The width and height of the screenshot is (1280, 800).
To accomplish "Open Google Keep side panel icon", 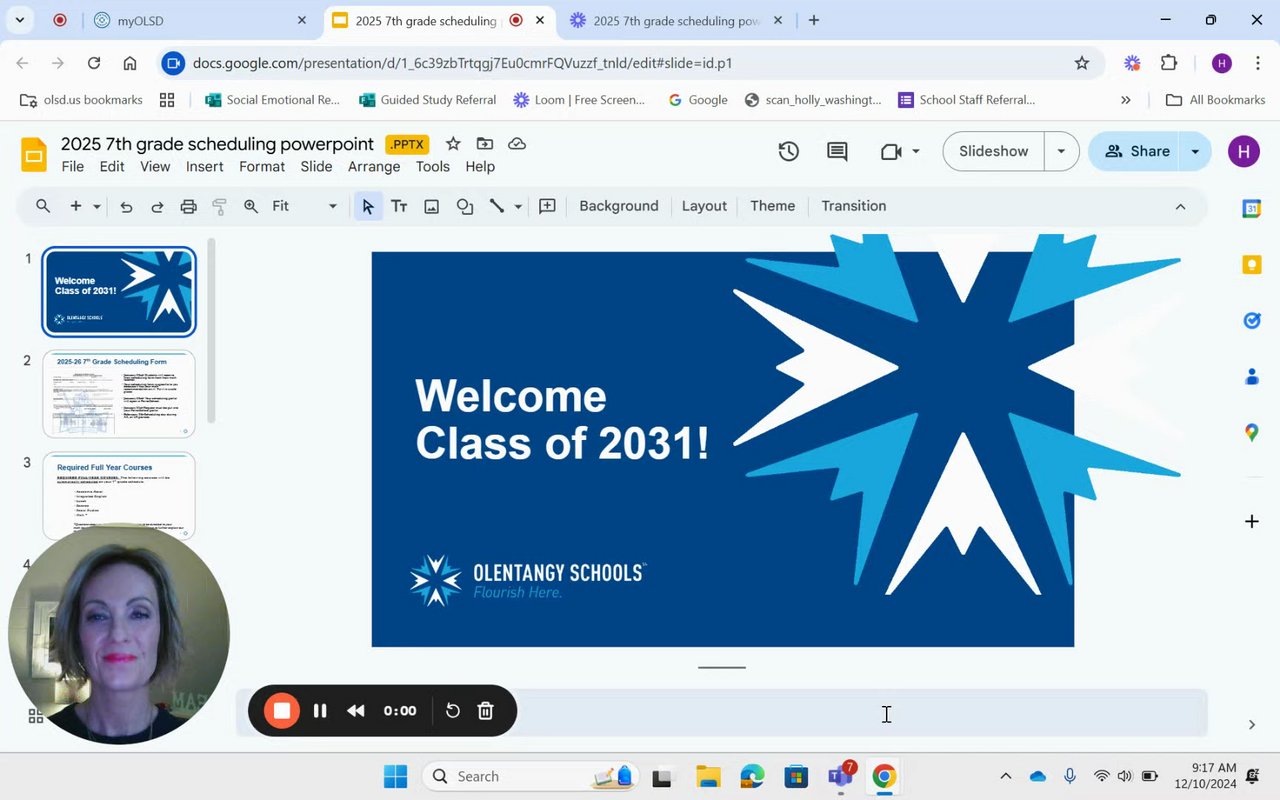I will click(1251, 265).
